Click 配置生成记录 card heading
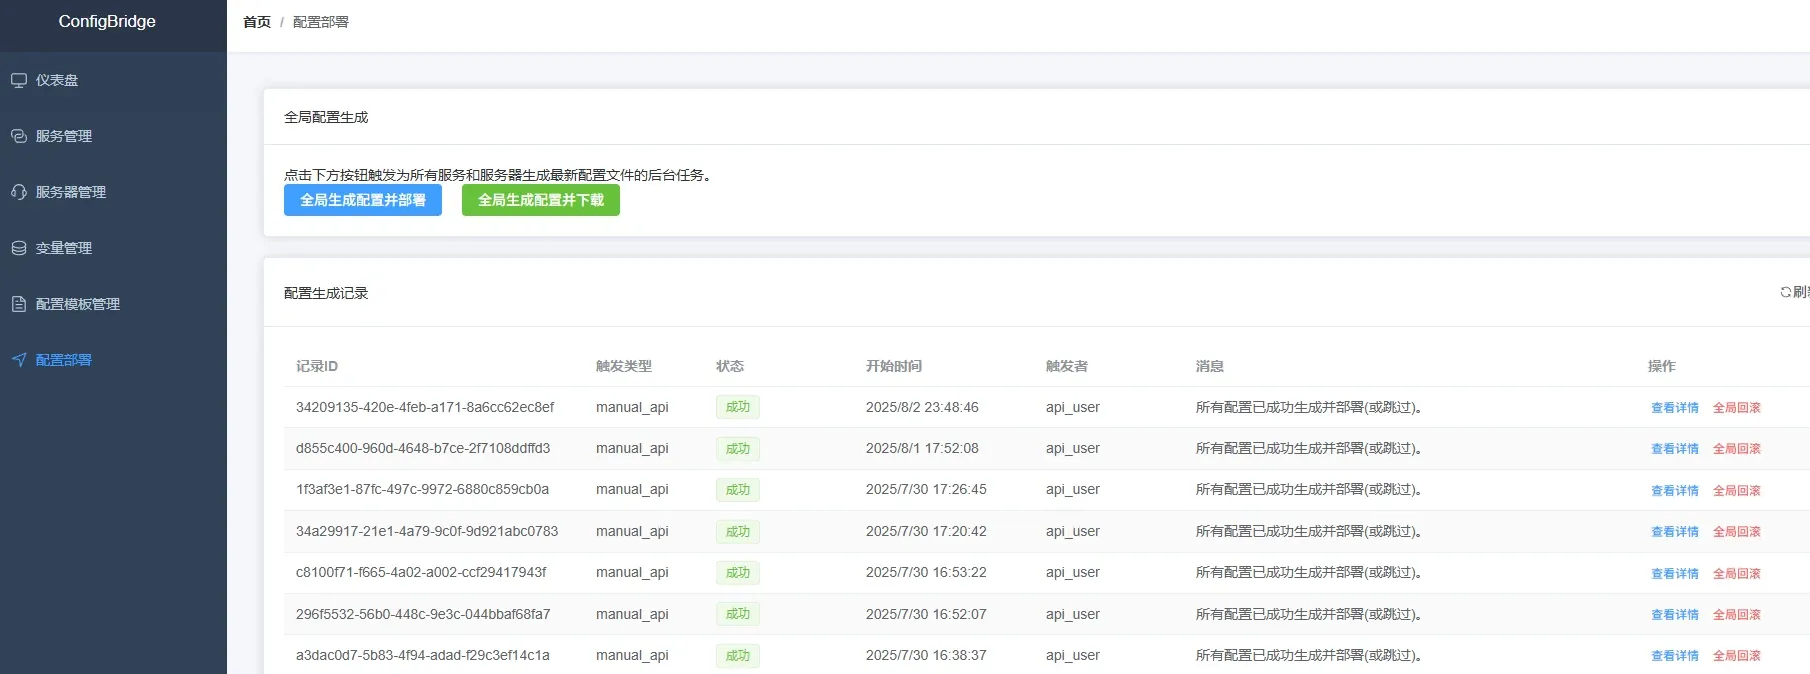1810x674 pixels. 326,293
